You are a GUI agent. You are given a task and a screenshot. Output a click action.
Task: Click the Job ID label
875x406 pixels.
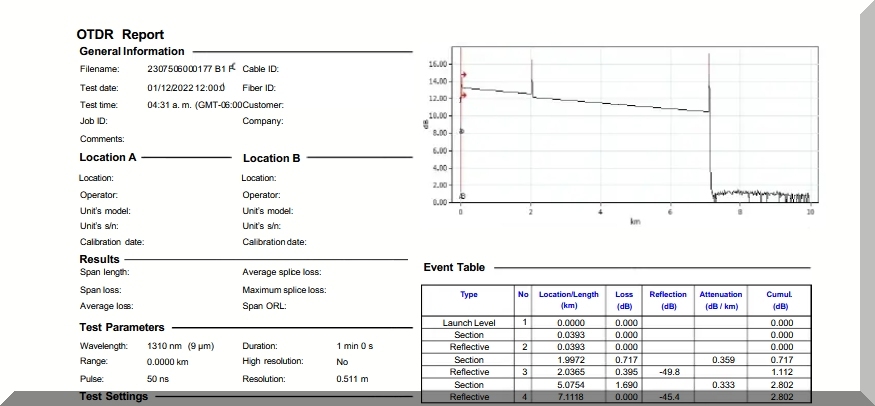pos(94,121)
